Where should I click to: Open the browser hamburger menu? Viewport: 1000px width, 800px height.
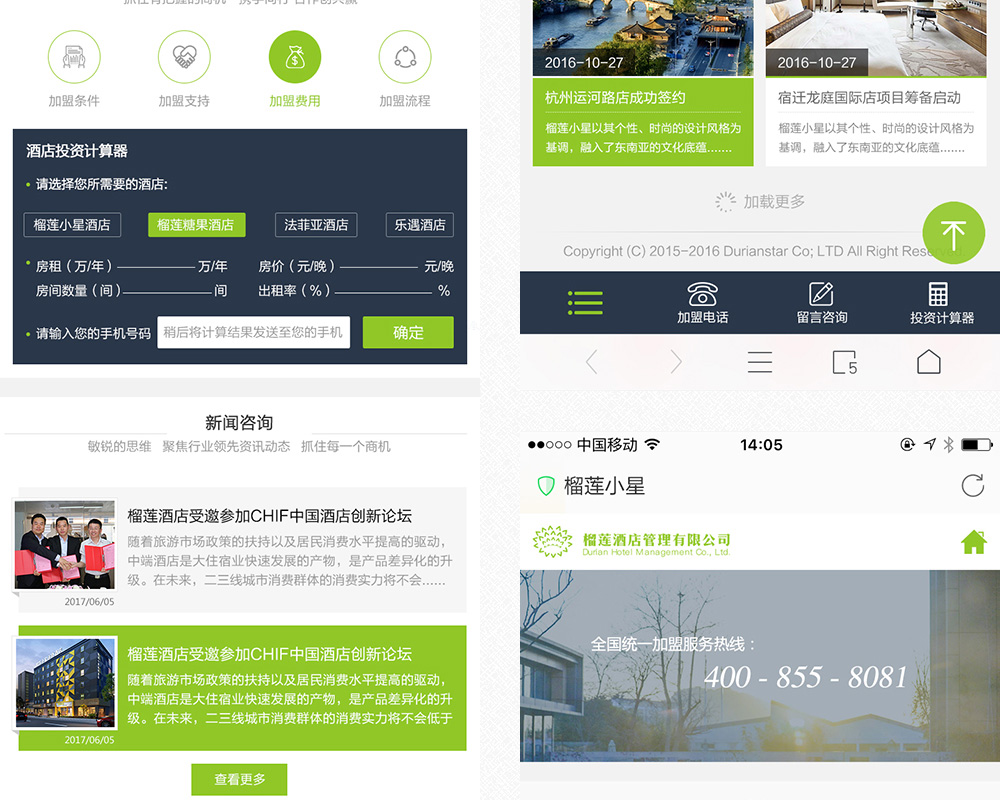[760, 362]
